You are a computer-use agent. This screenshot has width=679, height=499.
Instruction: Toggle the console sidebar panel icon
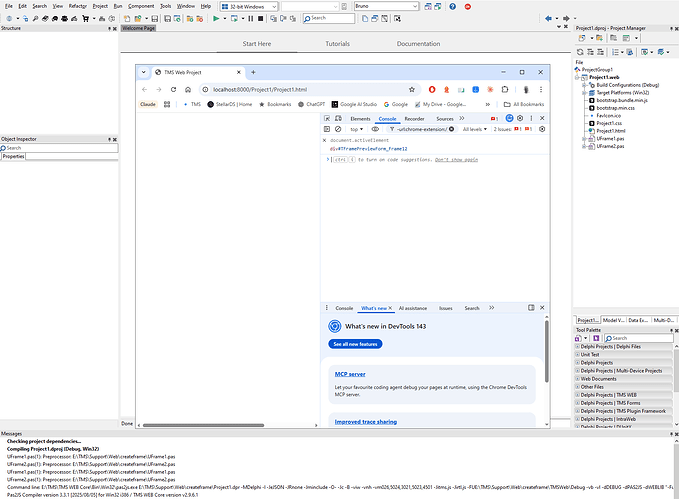pyautogui.click(x=328, y=129)
